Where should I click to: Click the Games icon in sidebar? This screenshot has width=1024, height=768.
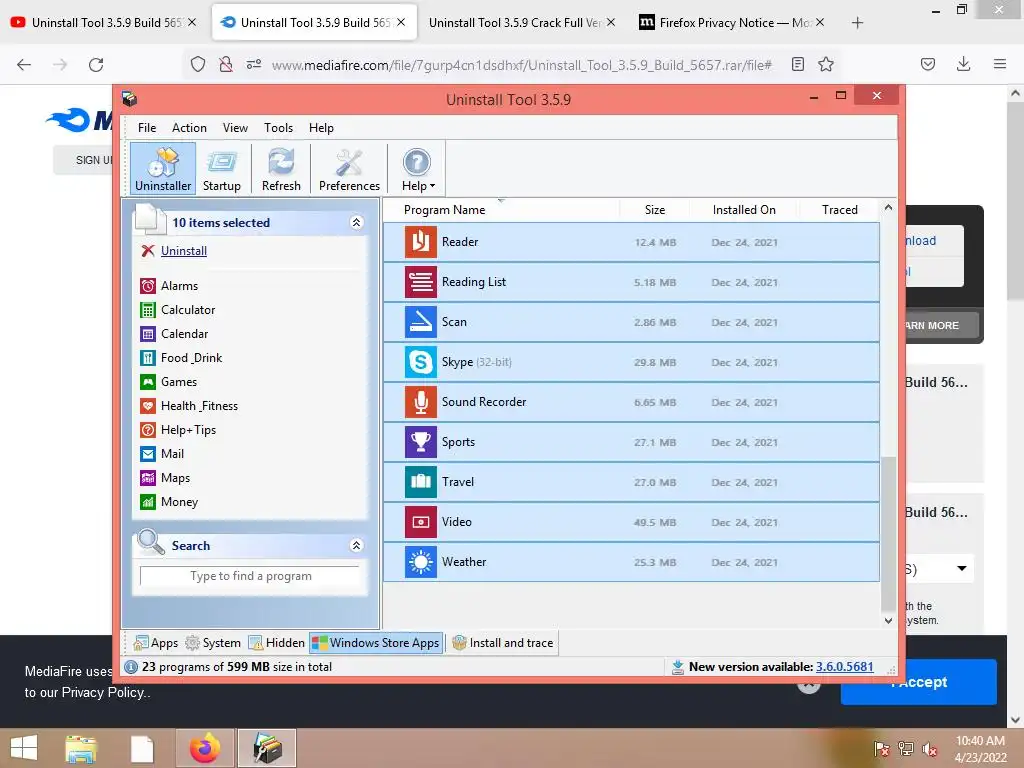pos(148,382)
